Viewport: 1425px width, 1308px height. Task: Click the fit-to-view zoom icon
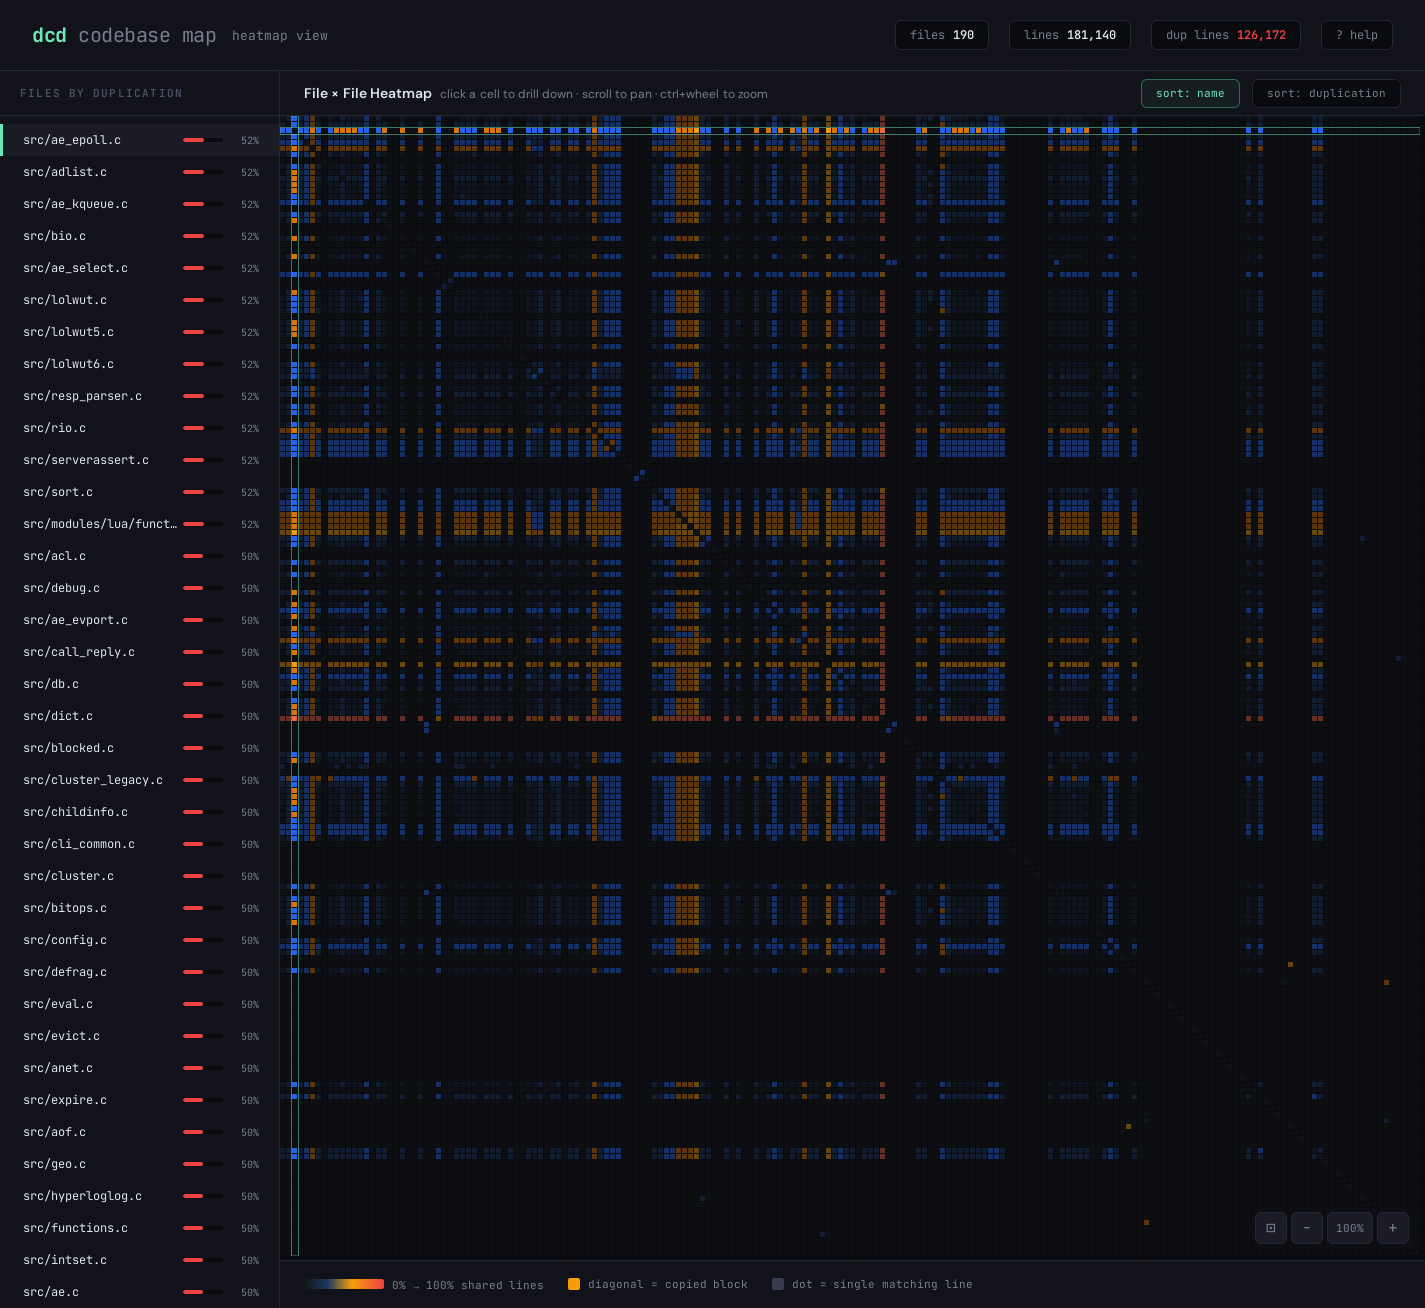click(1271, 1228)
